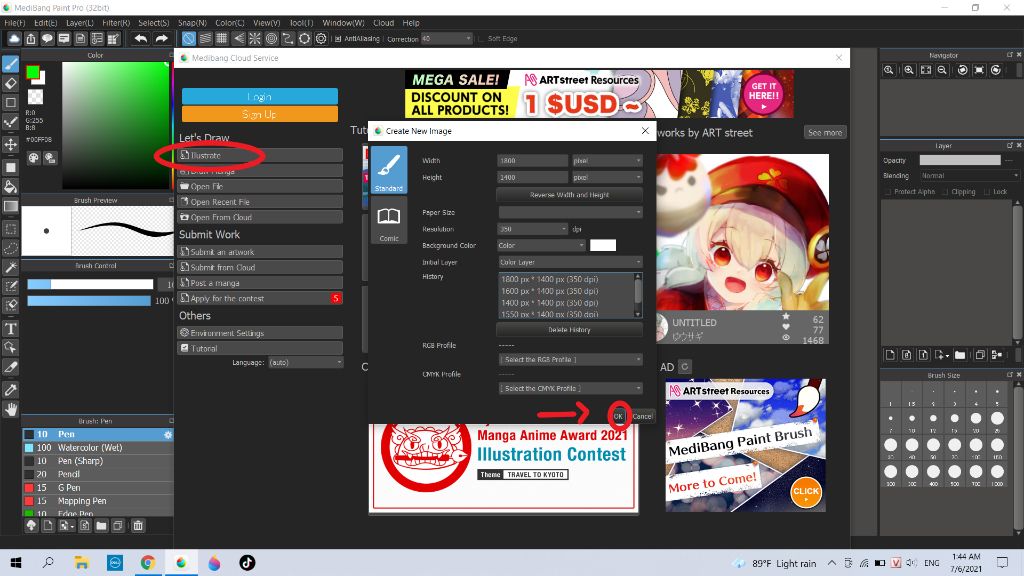The image size is (1024, 576).
Task: Click the Width input field showing 1800
Action: (532, 161)
